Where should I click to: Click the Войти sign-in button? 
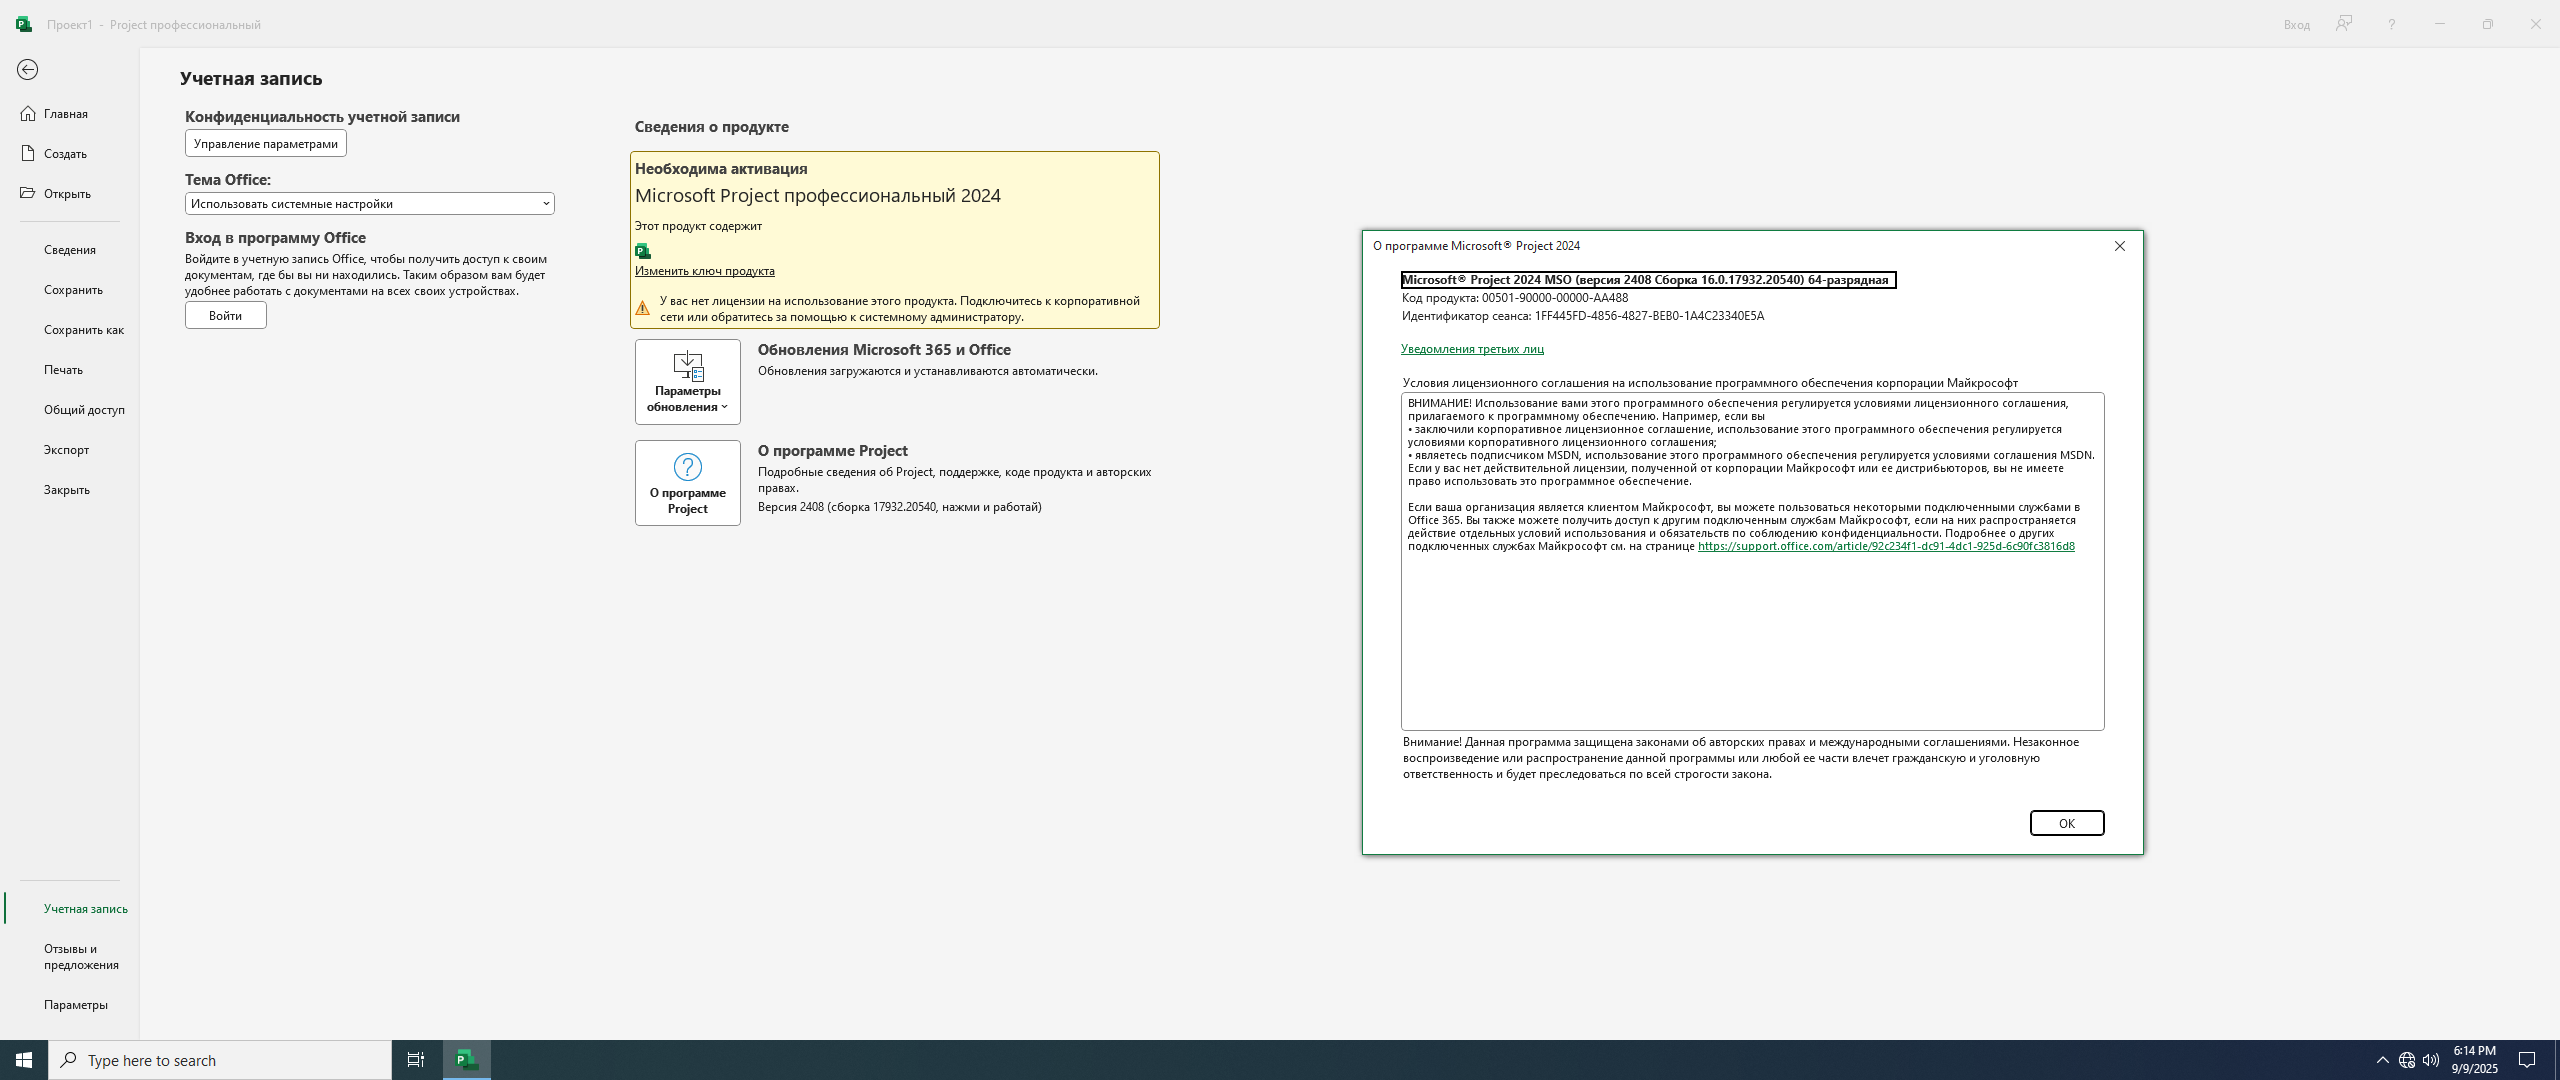[225, 316]
